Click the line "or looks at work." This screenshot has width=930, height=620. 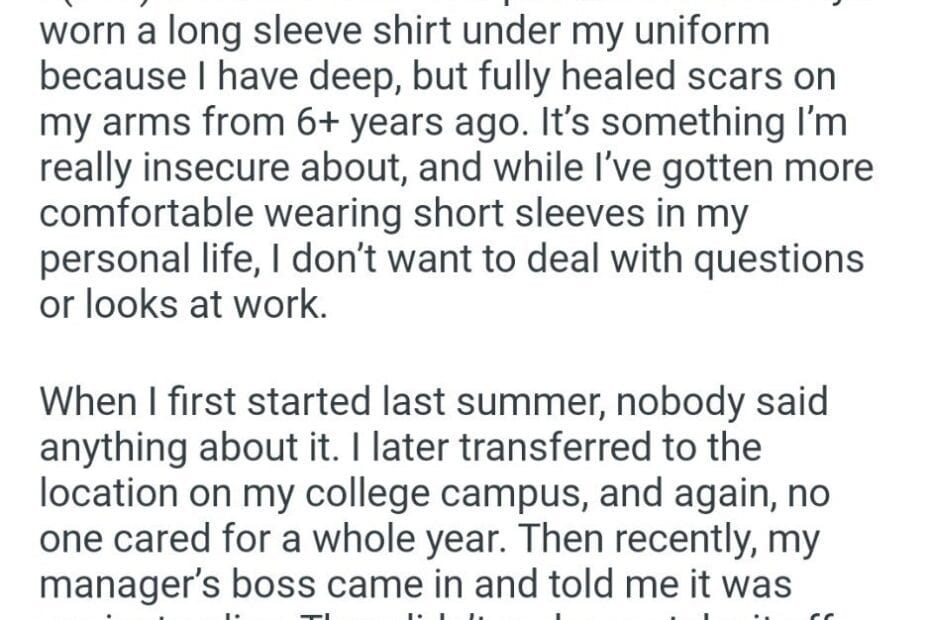coord(183,304)
